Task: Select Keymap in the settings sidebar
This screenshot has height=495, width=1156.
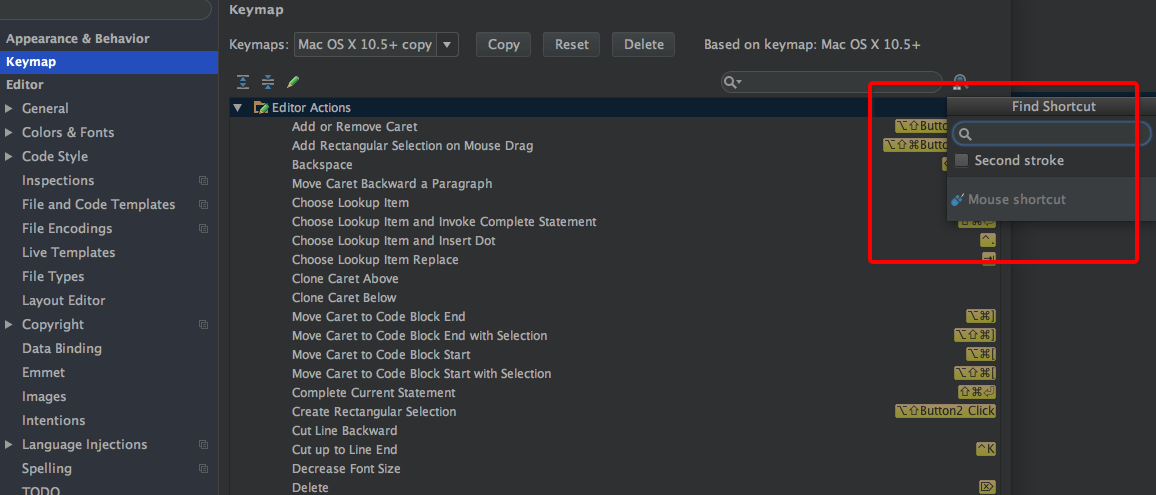Action: click(x=31, y=62)
